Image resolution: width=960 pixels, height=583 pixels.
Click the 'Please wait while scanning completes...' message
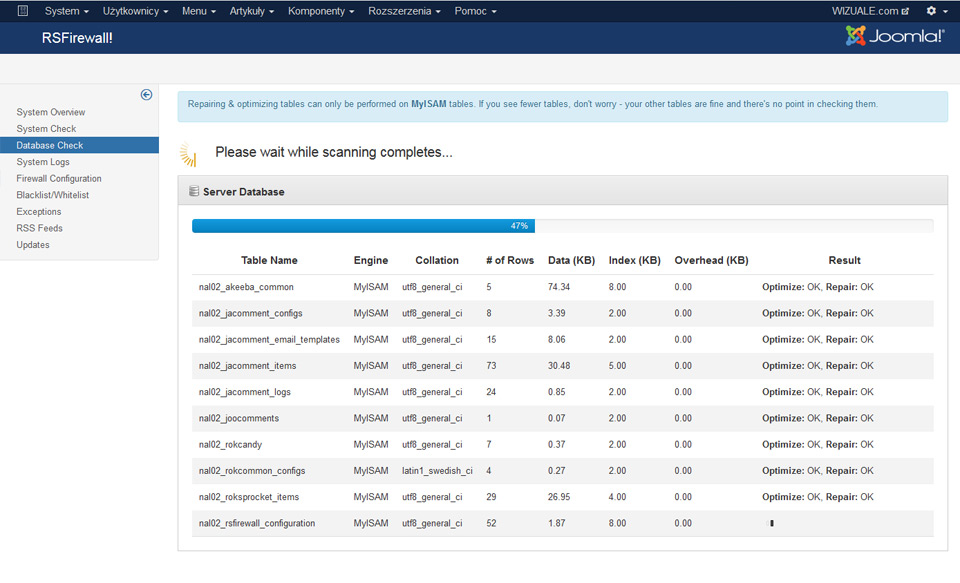coord(334,152)
